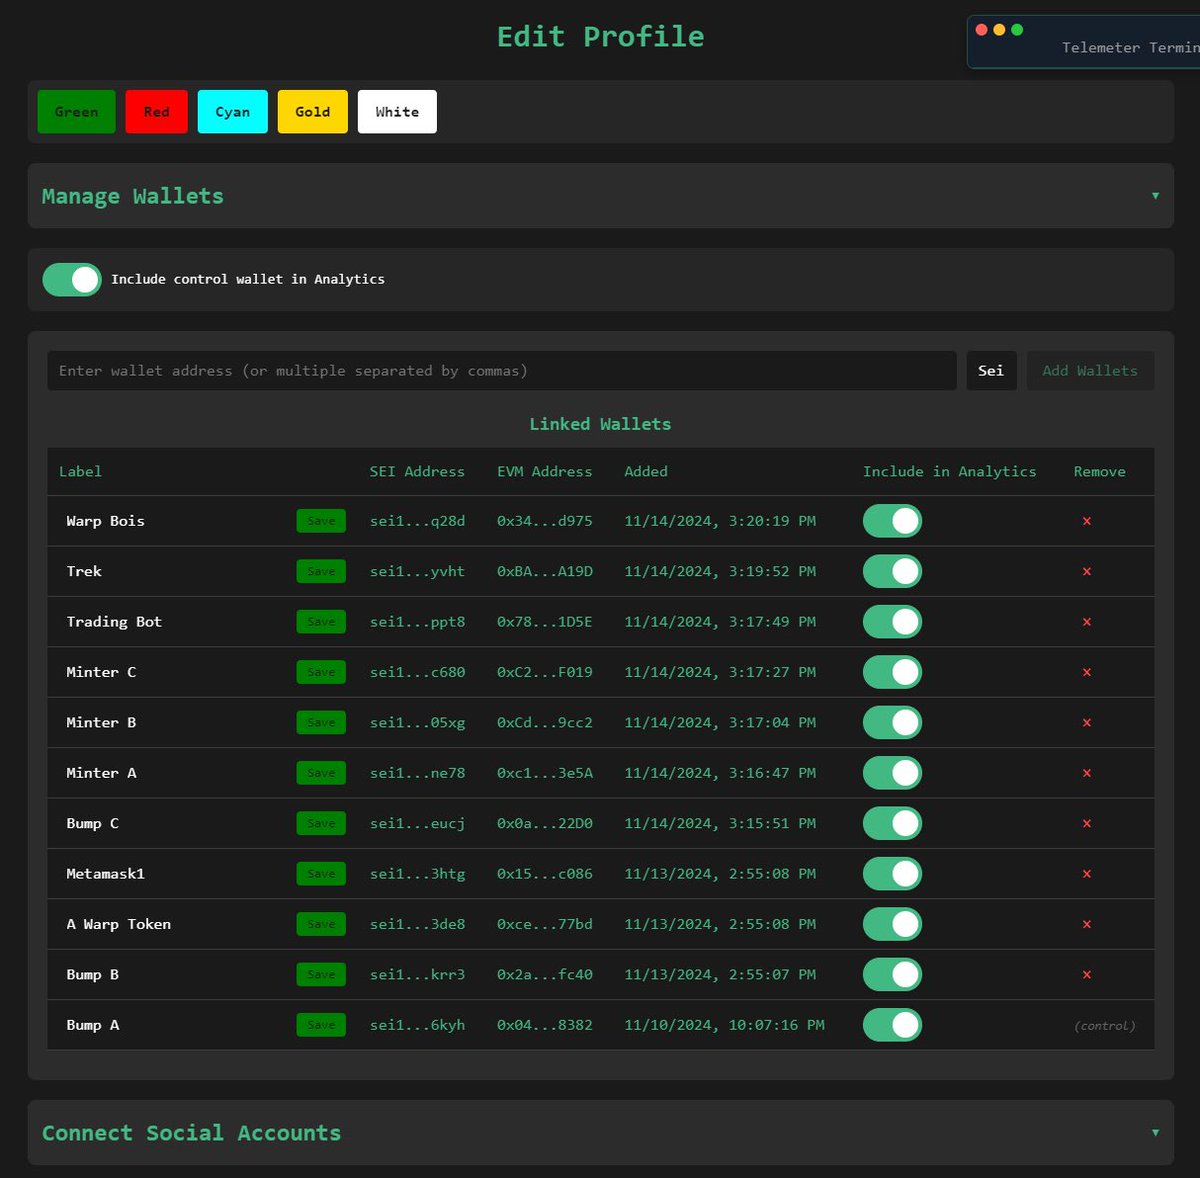Image resolution: width=1200 pixels, height=1178 pixels.
Task: Save the Minter B label
Action: (321, 722)
